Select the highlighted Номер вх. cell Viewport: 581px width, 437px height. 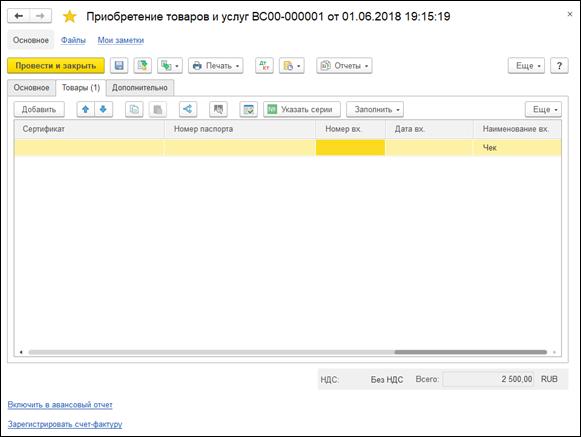coord(350,148)
